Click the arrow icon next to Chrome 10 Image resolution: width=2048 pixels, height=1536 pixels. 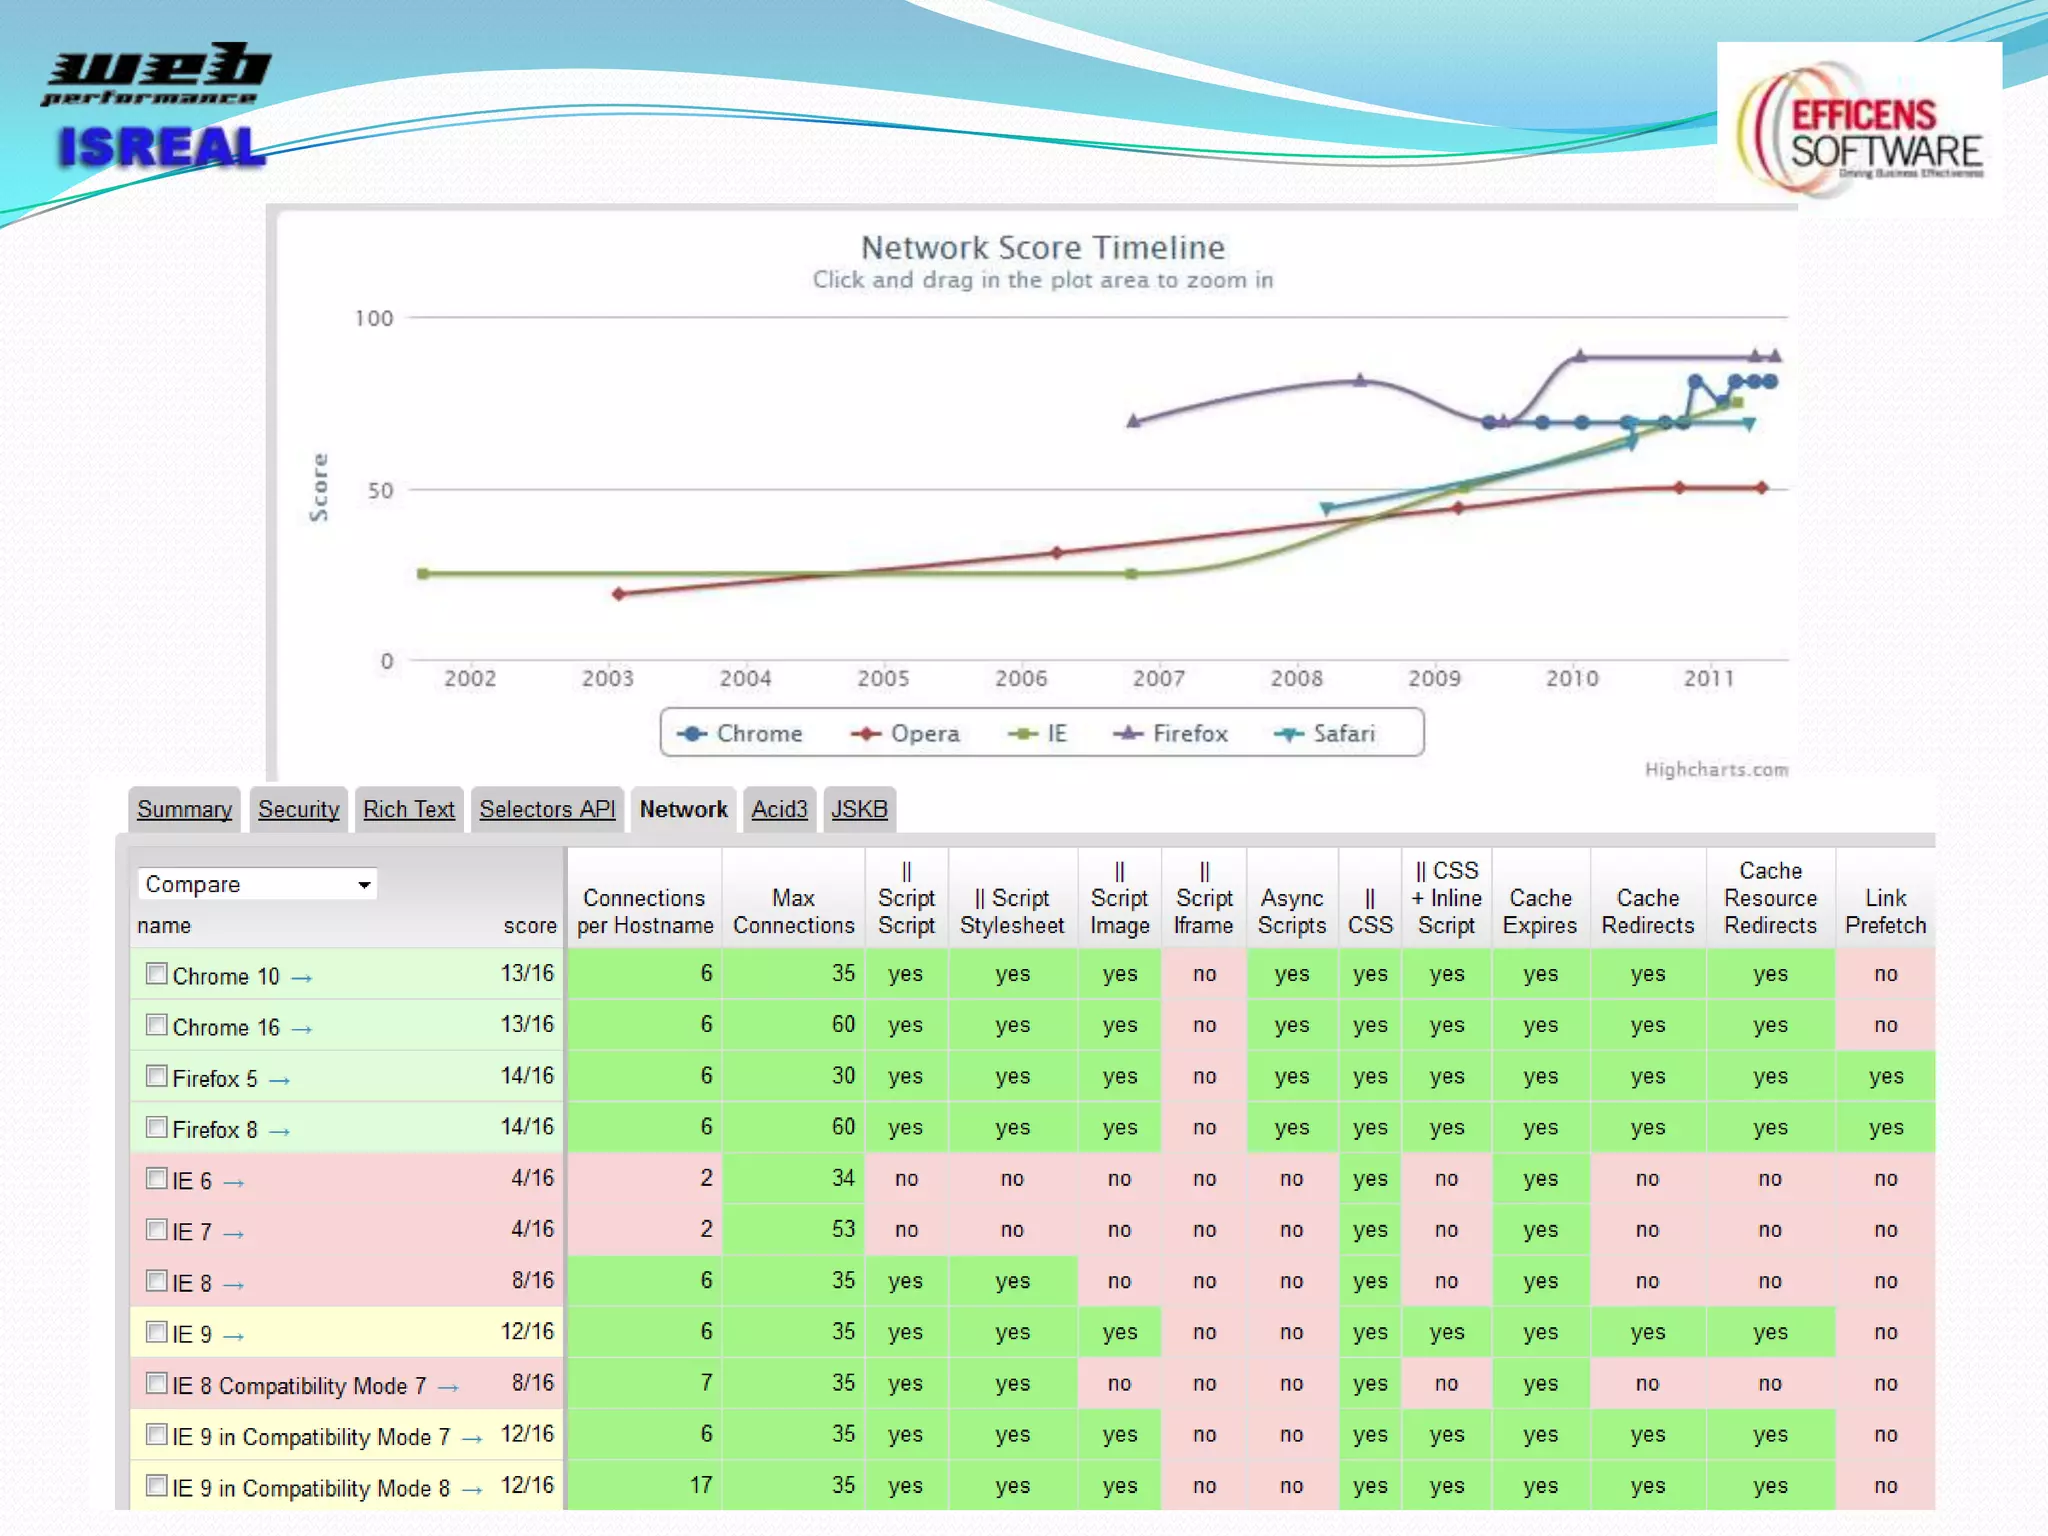301,978
